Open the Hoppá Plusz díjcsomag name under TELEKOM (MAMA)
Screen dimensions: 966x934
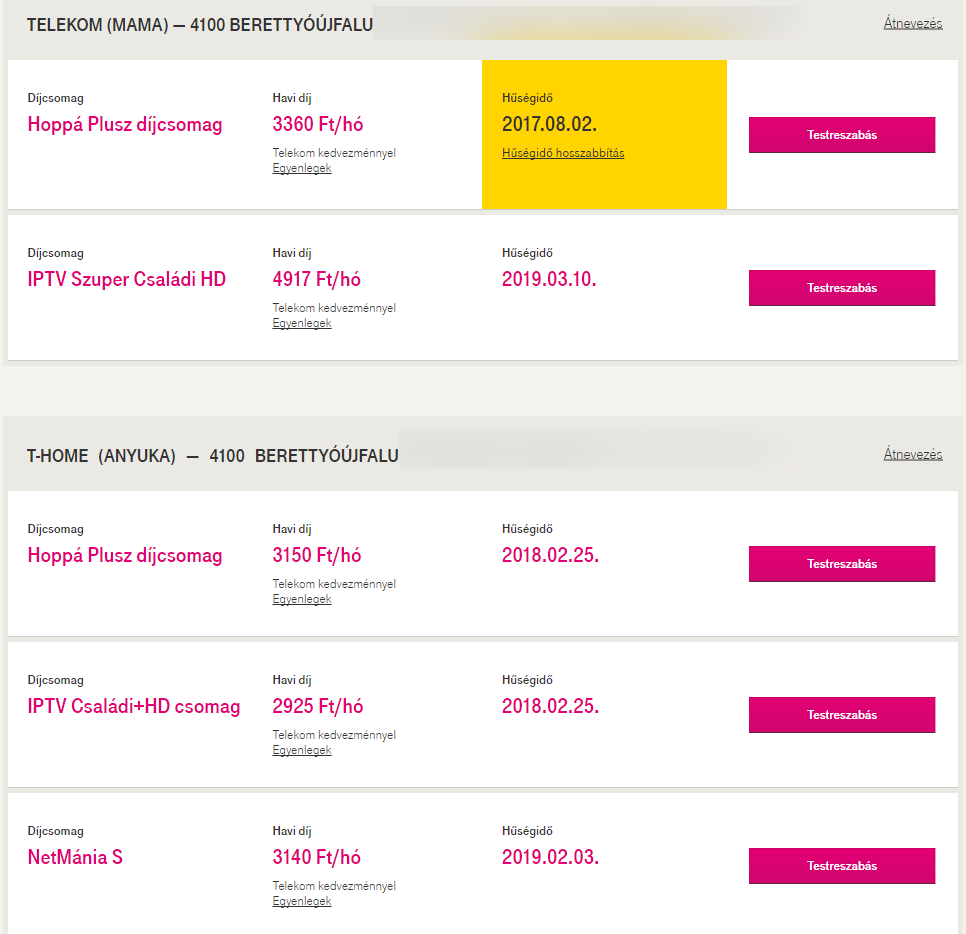(x=125, y=125)
